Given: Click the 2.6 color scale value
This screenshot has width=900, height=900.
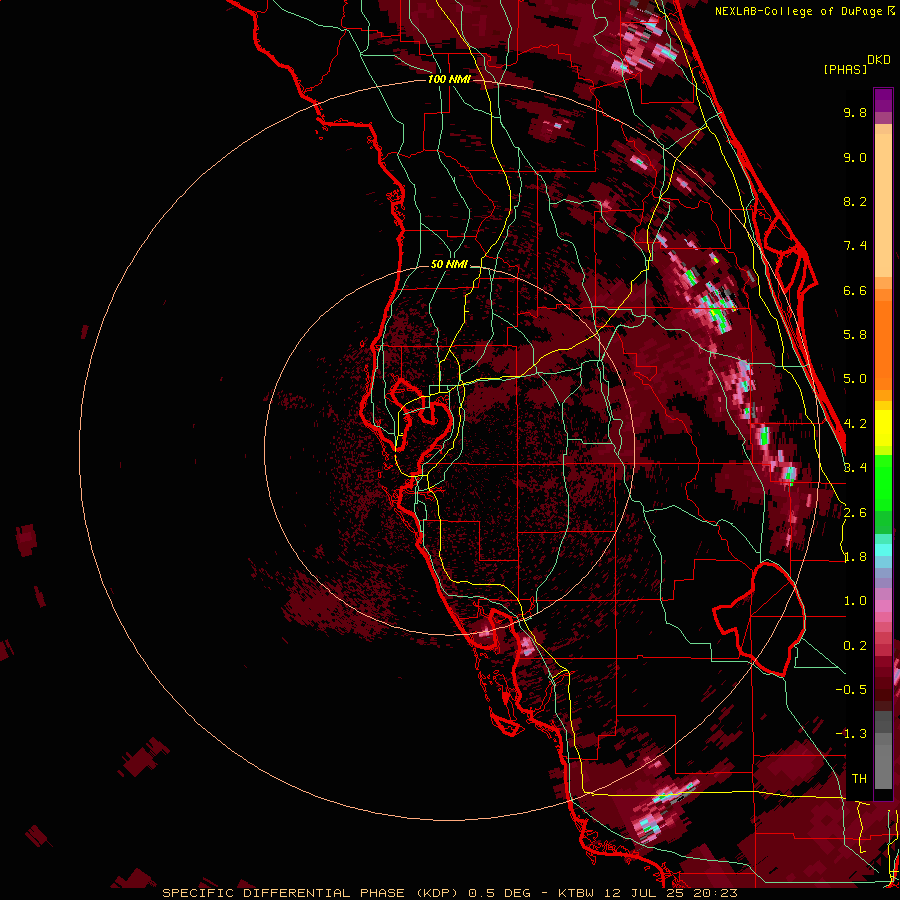Looking at the screenshot, I should pyautogui.click(x=855, y=513).
